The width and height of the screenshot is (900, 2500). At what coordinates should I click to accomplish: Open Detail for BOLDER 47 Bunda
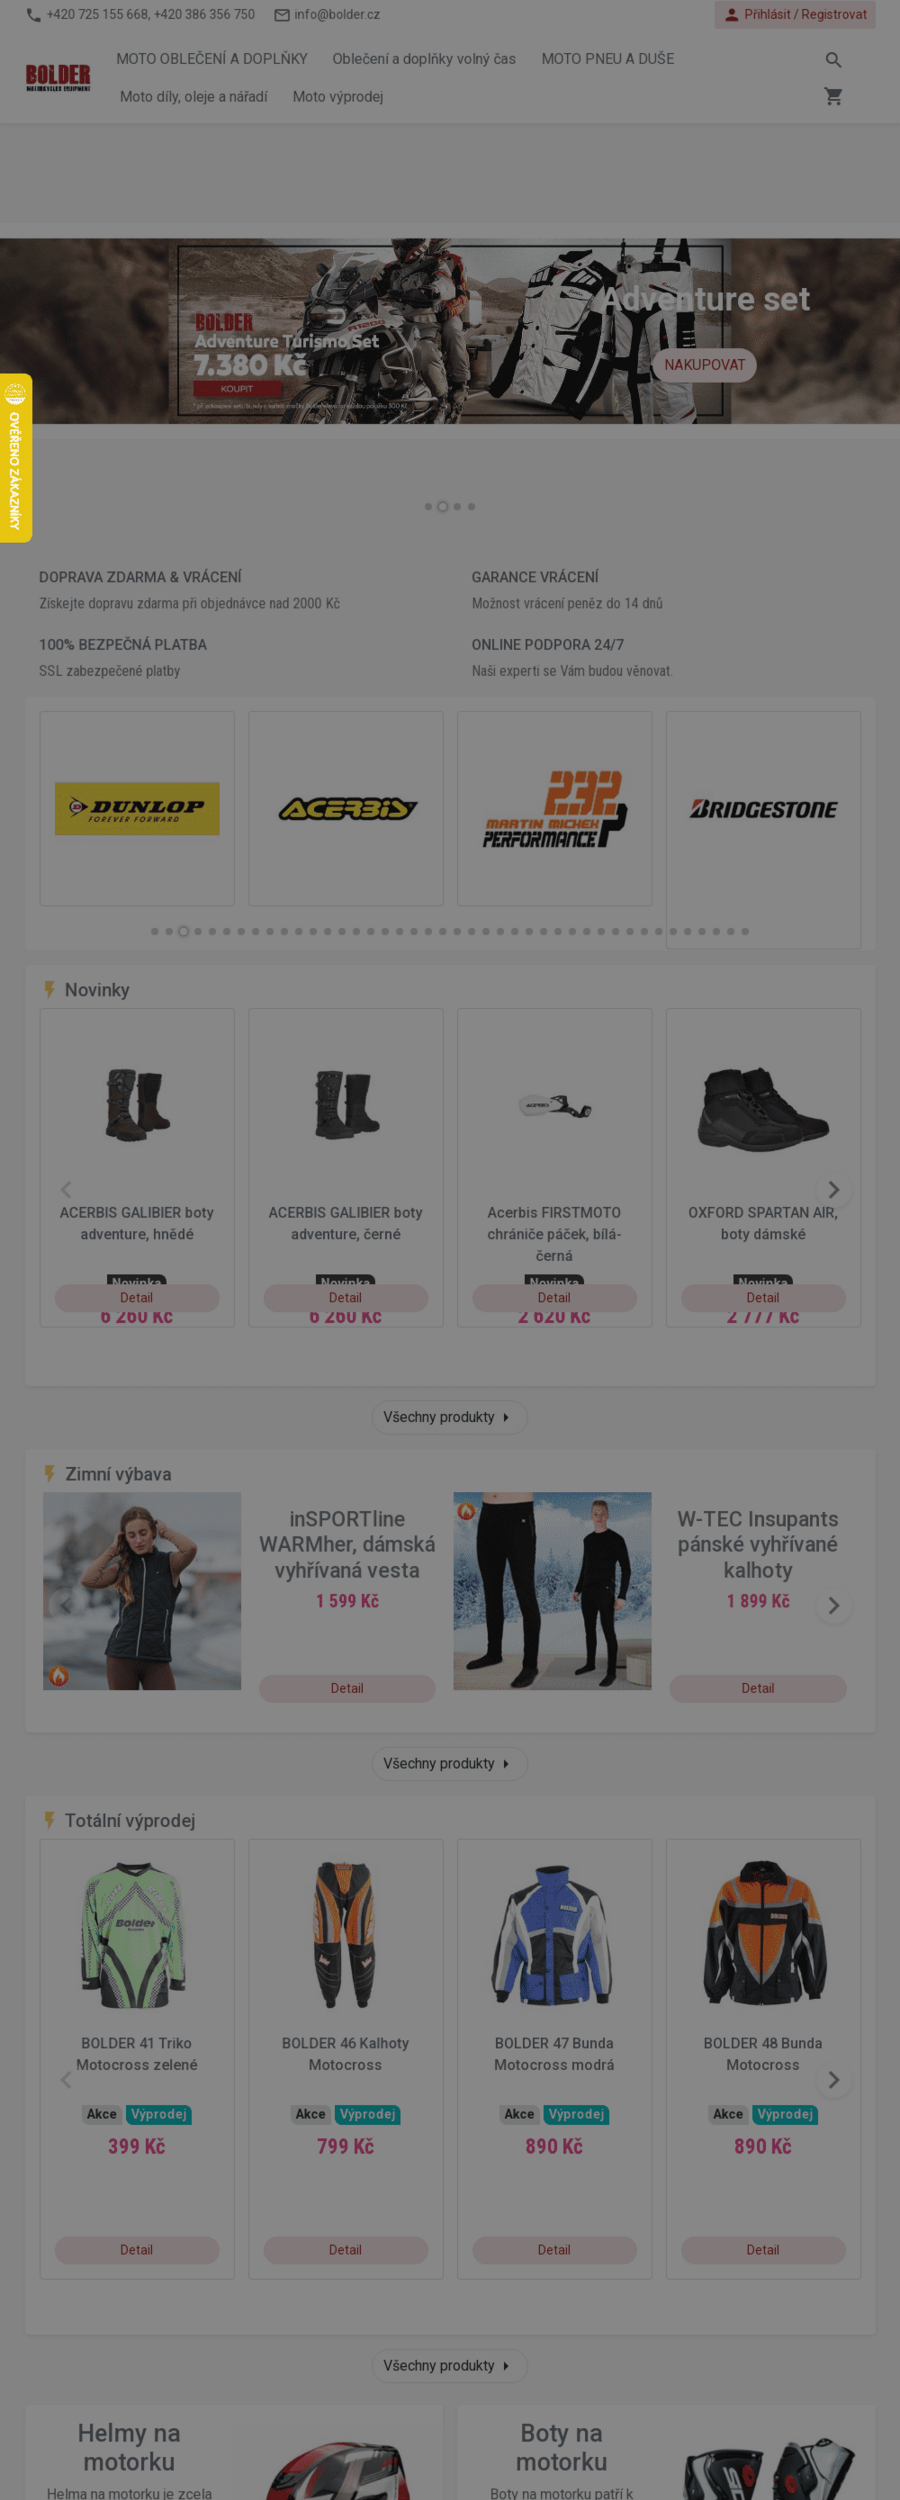coord(554,2250)
